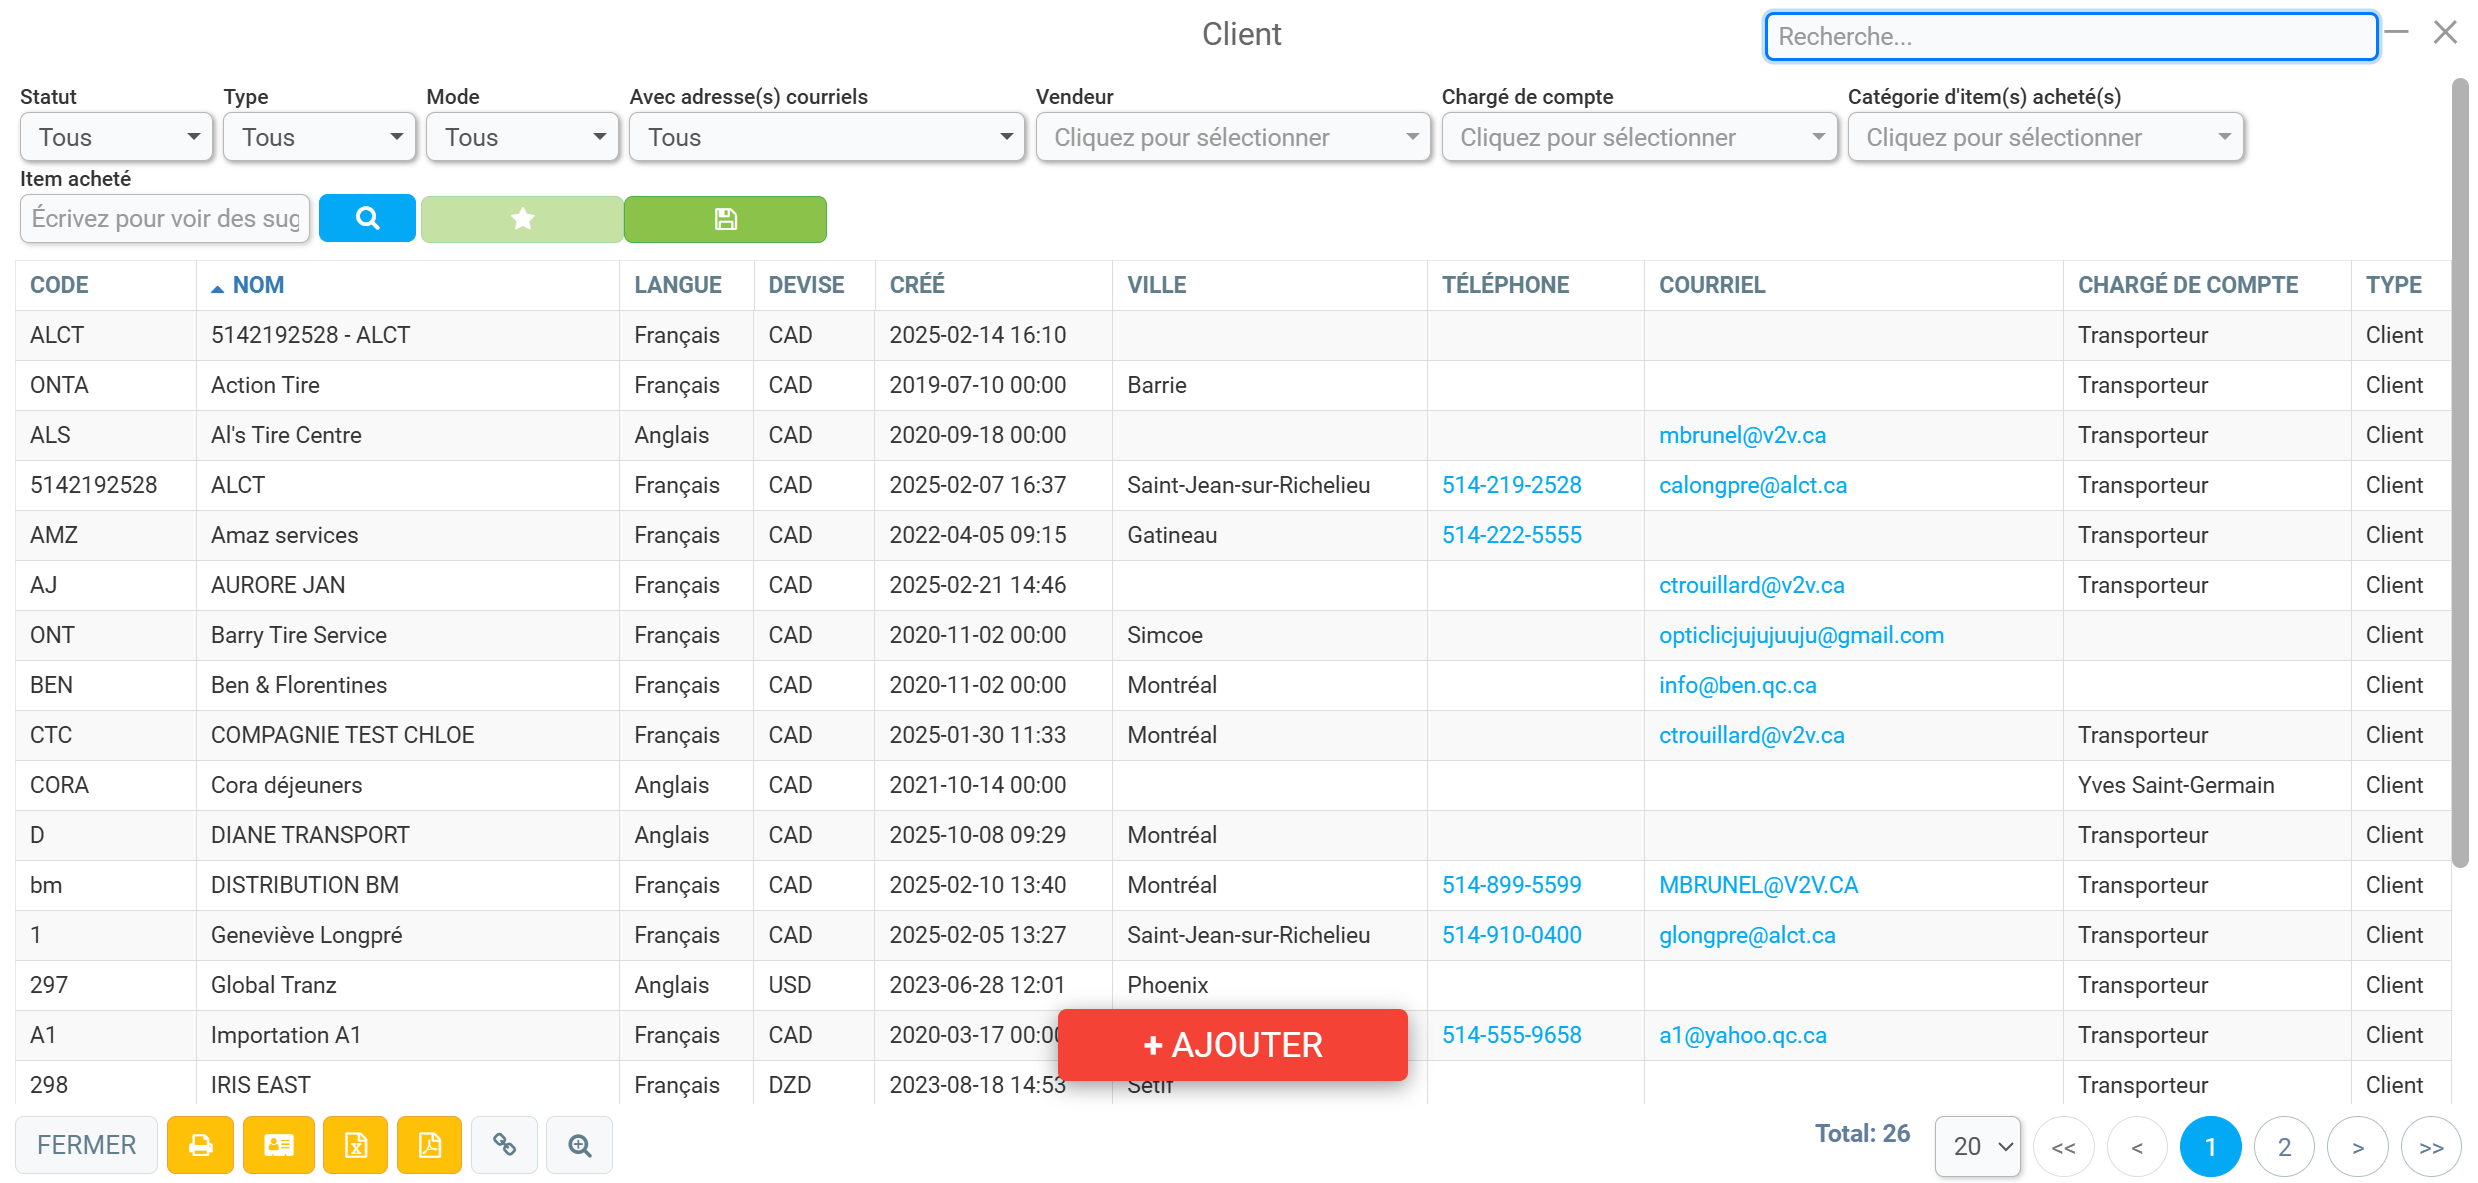This screenshot has width=2478, height=1183.
Task: Open email link info@ben.qc.ca
Action: [1737, 685]
